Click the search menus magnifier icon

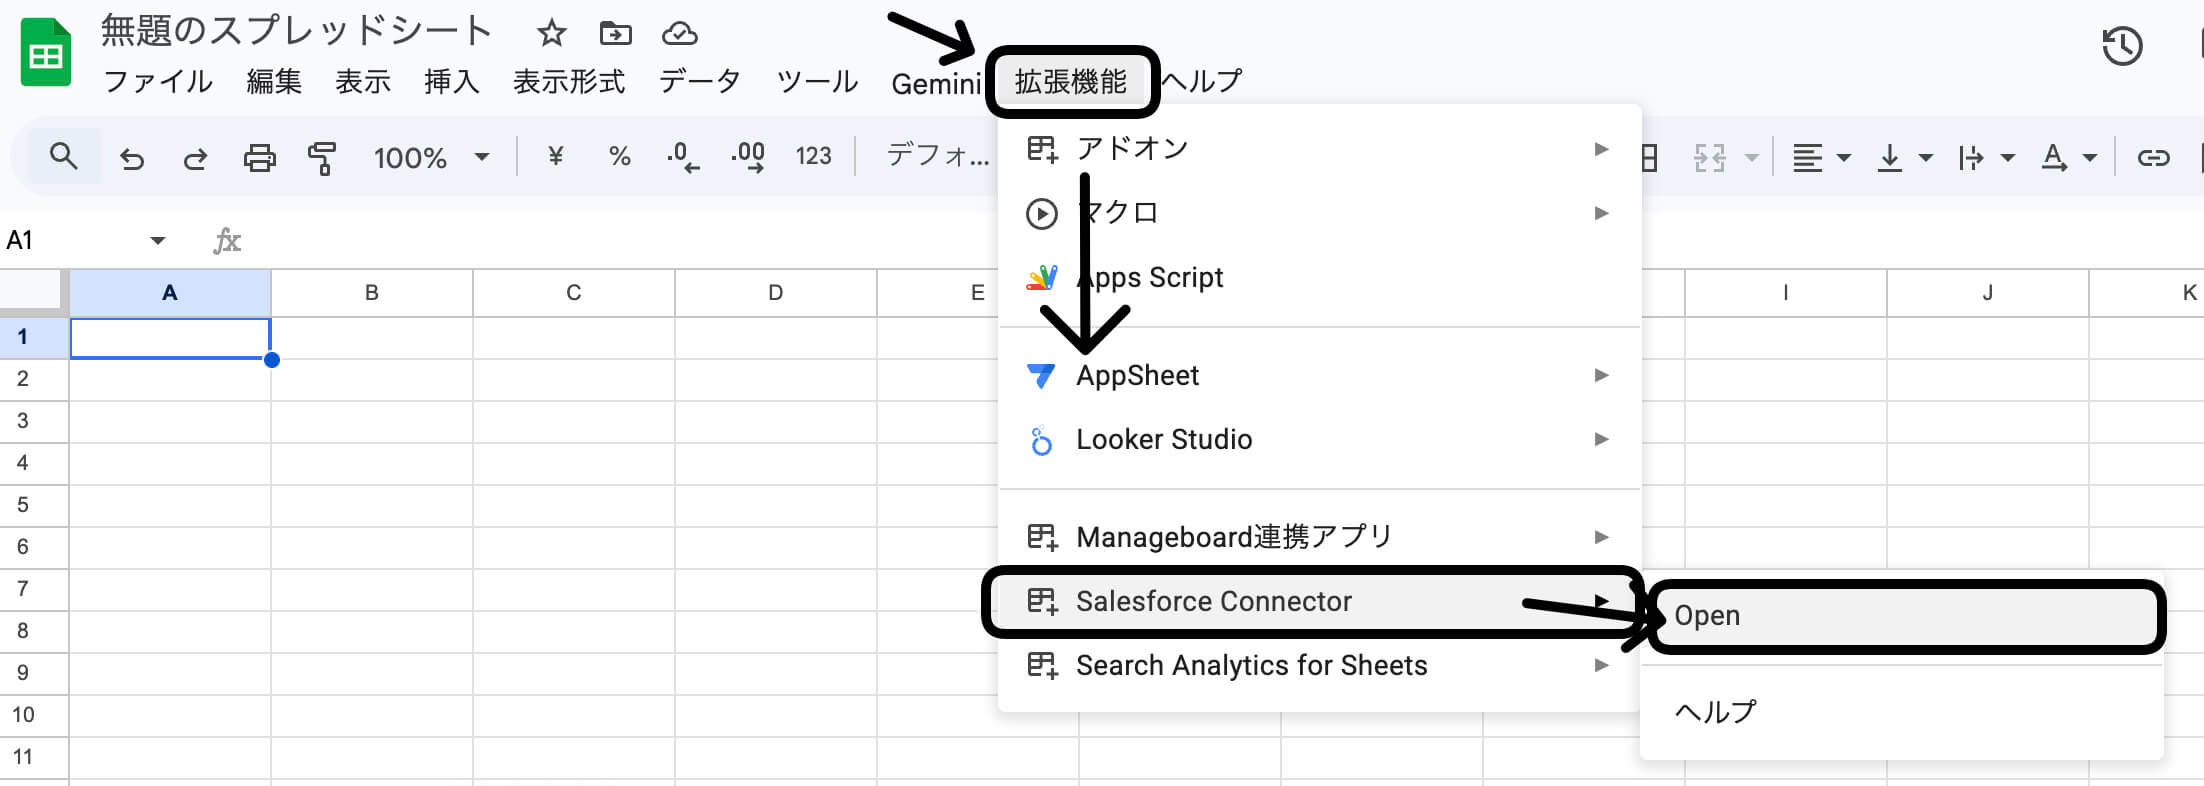(x=63, y=157)
